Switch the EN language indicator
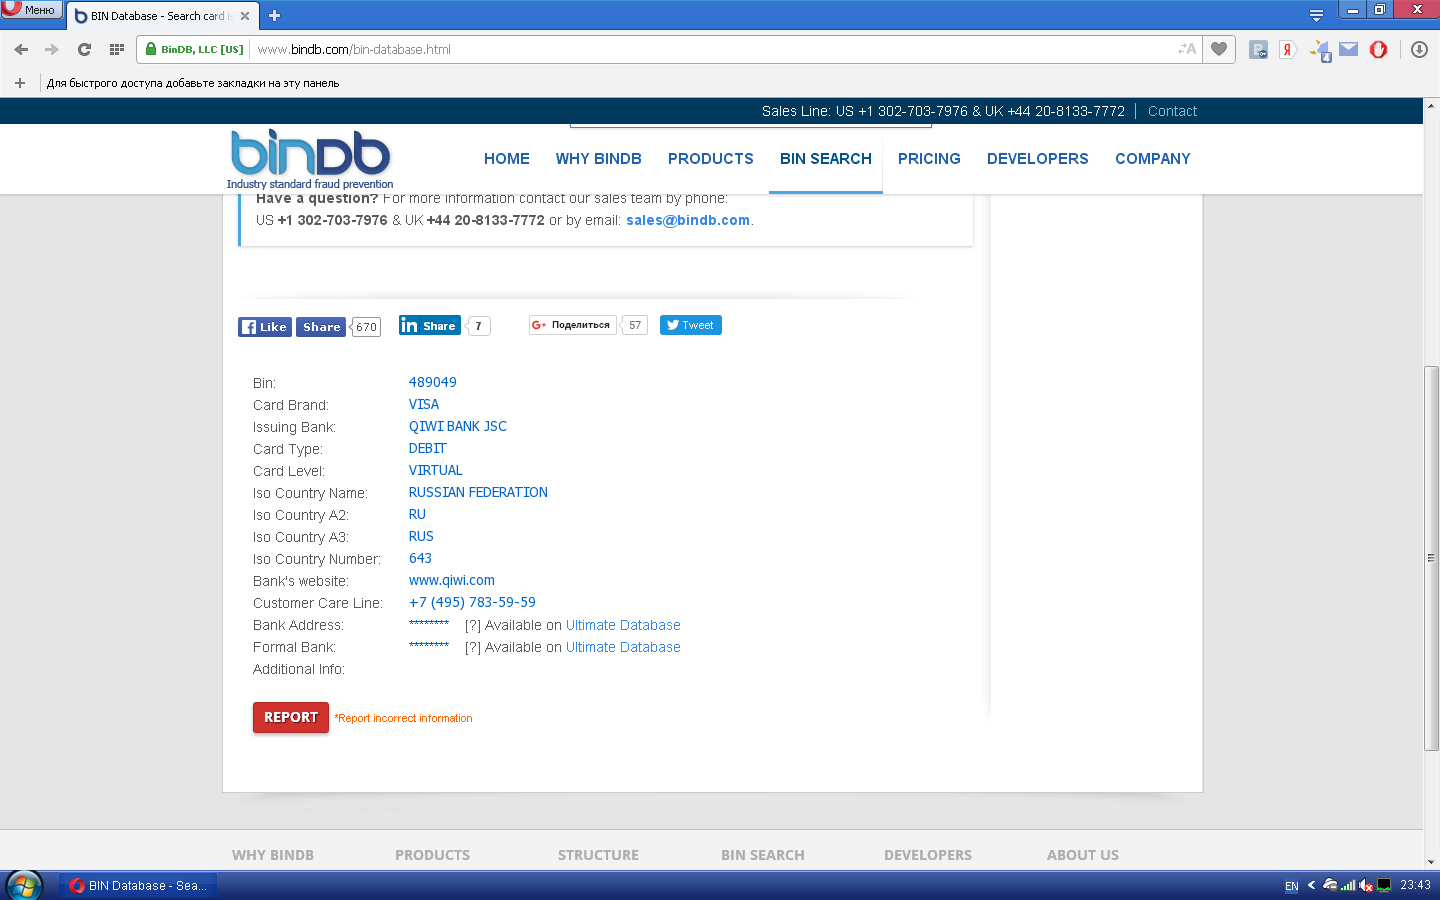The width and height of the screenshot is (1440, 900). 1291,886
